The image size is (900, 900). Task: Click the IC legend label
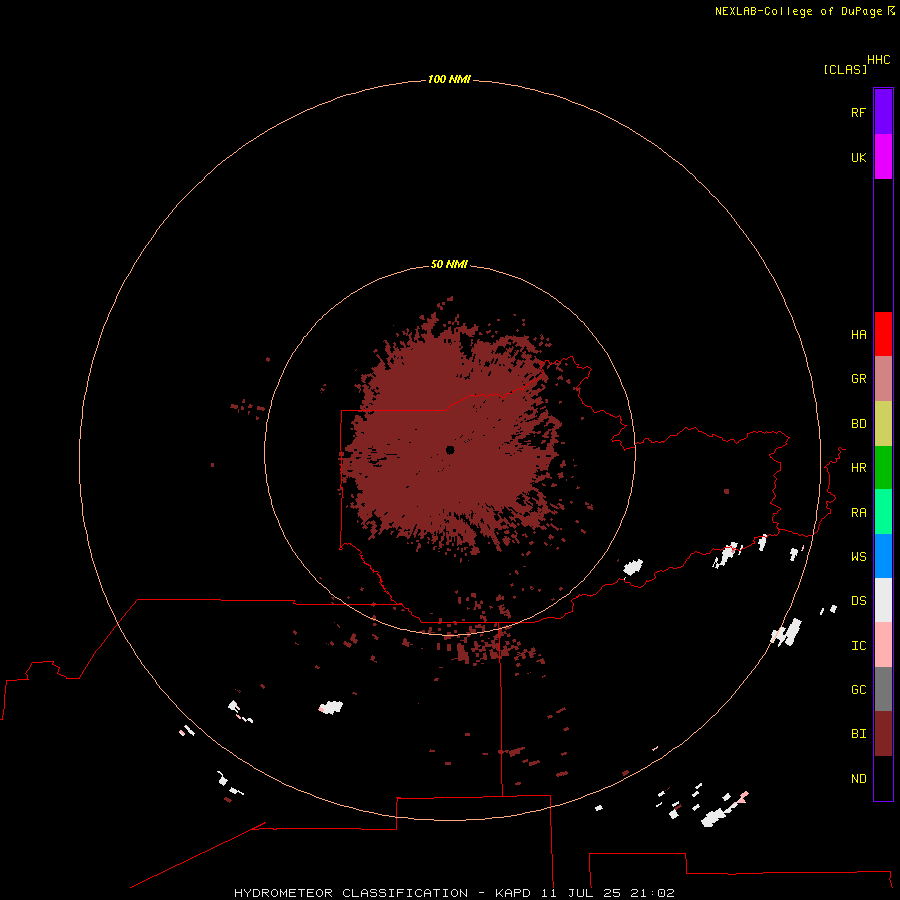point(858,646)
